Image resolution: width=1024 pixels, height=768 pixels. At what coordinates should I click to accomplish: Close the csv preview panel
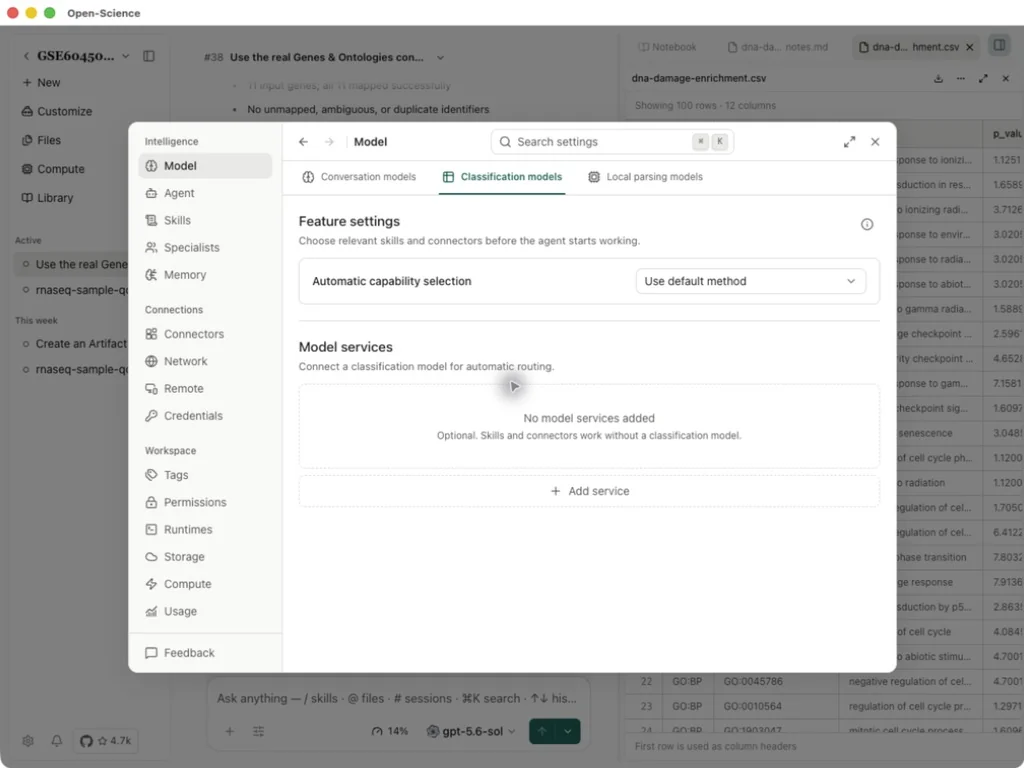[1006, 78]
